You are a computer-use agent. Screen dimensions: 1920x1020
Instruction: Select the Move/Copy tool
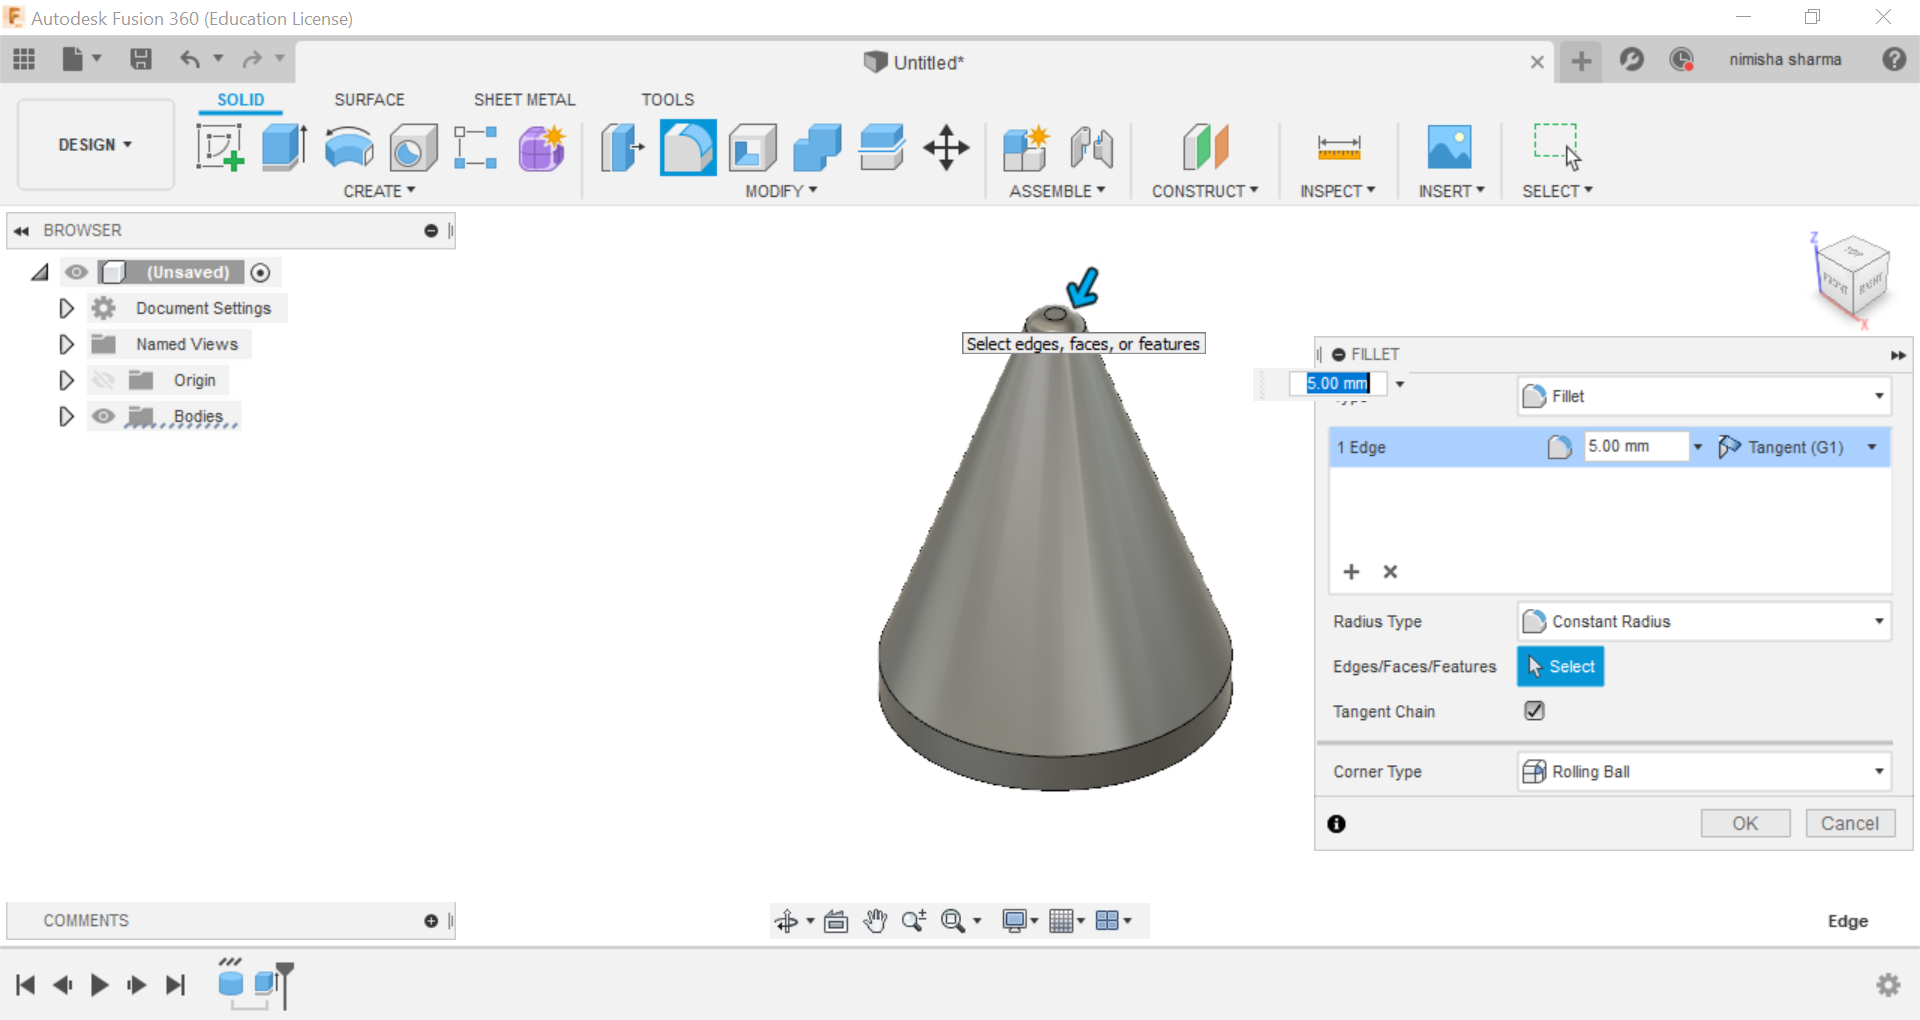tap(946, 147)
